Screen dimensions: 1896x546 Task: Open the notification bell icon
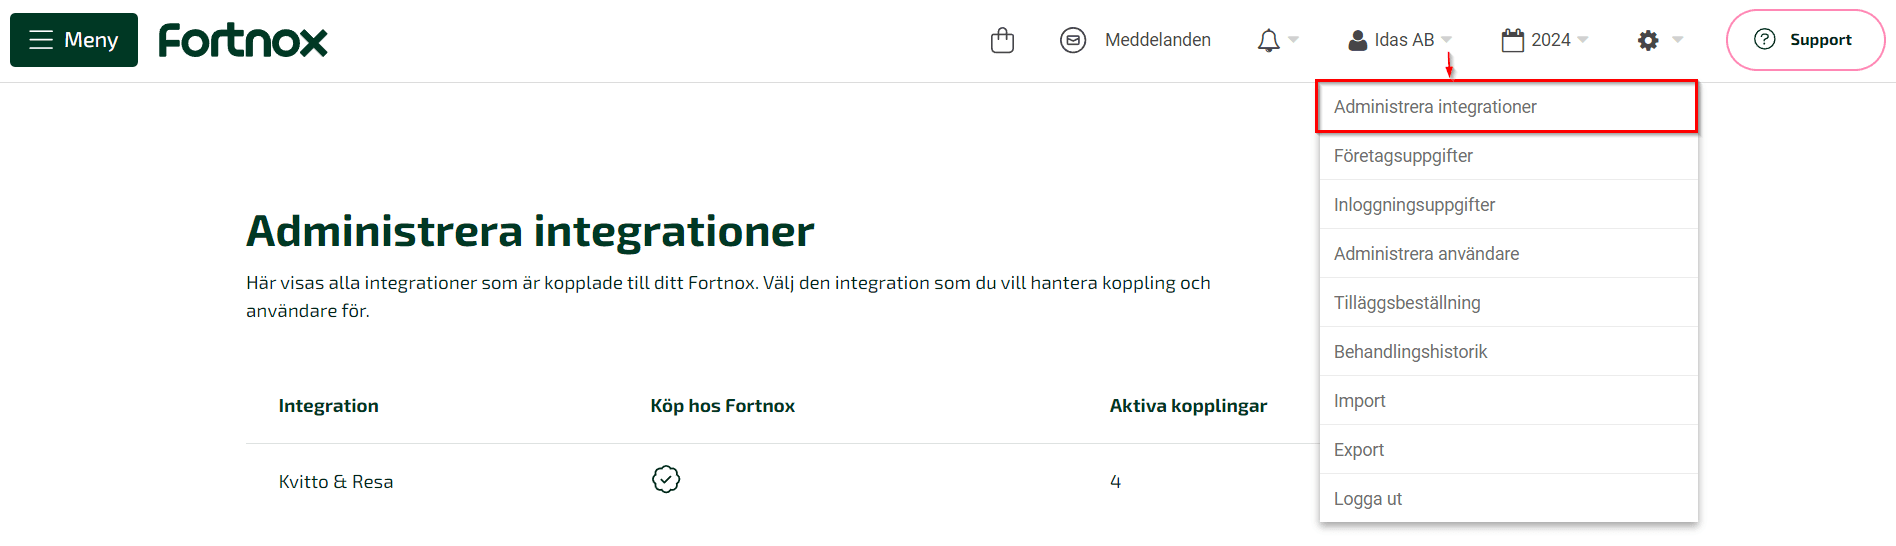click(x=1268, y=40)
